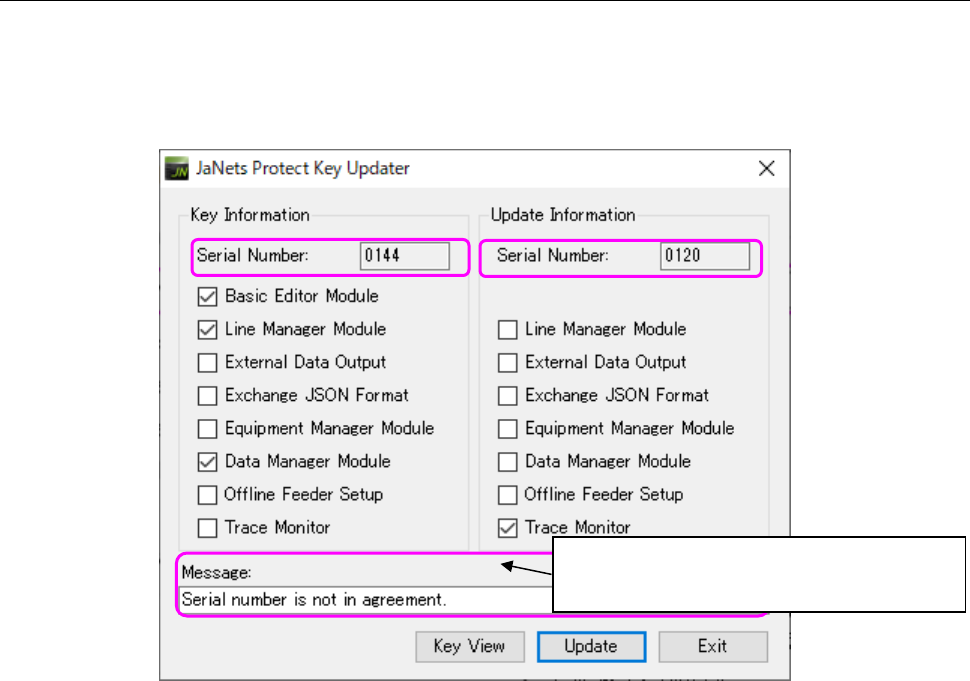Check Key Information Offline Feeder Setup
The height and width of the screenshot is (681, 970).
(208, 494)
